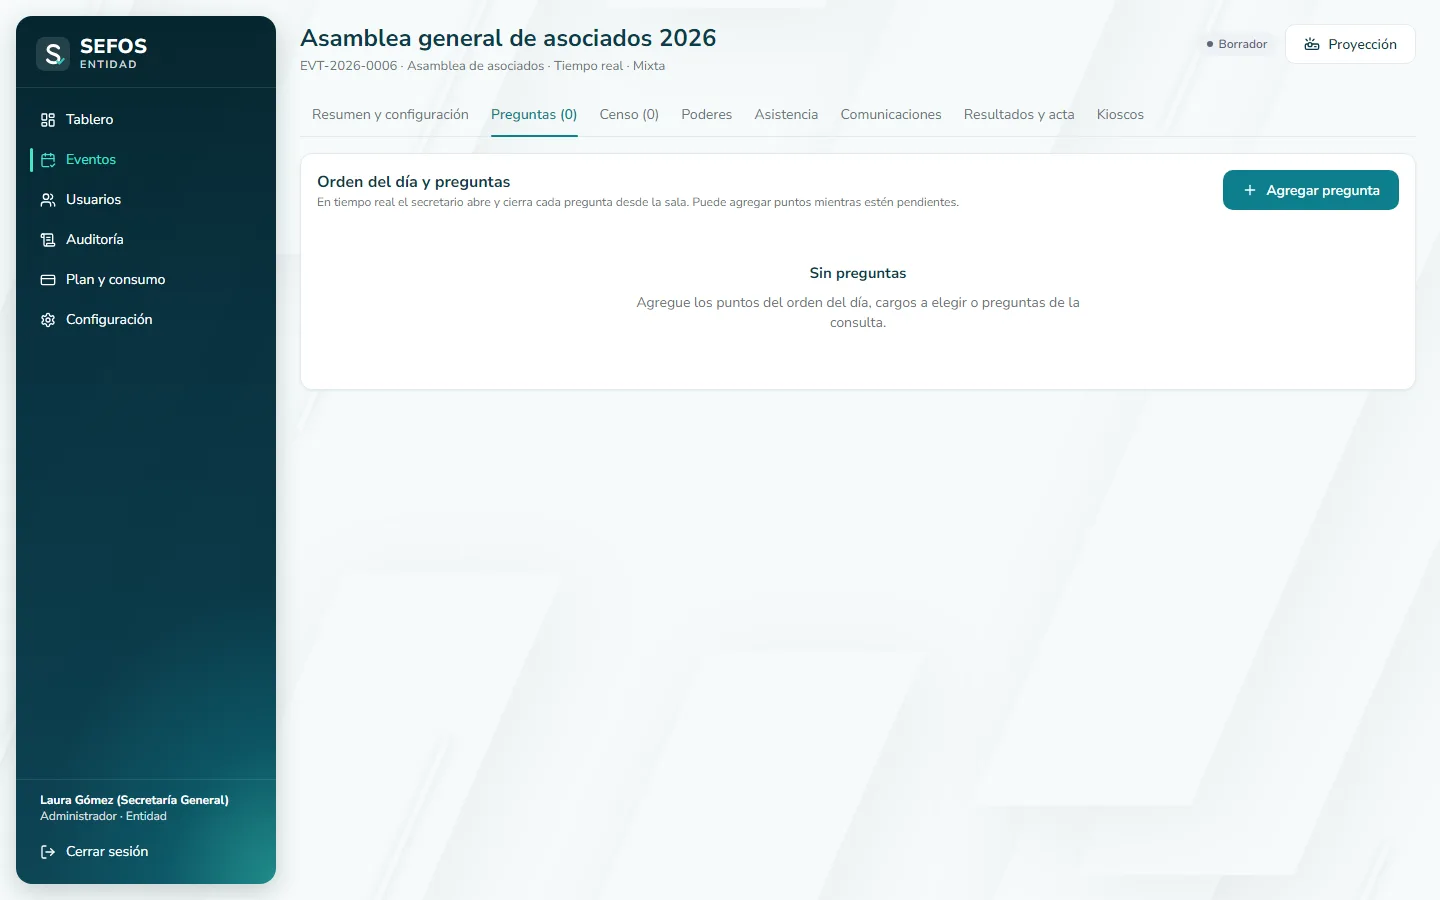Open the Asistencia tab

point(786,115)
